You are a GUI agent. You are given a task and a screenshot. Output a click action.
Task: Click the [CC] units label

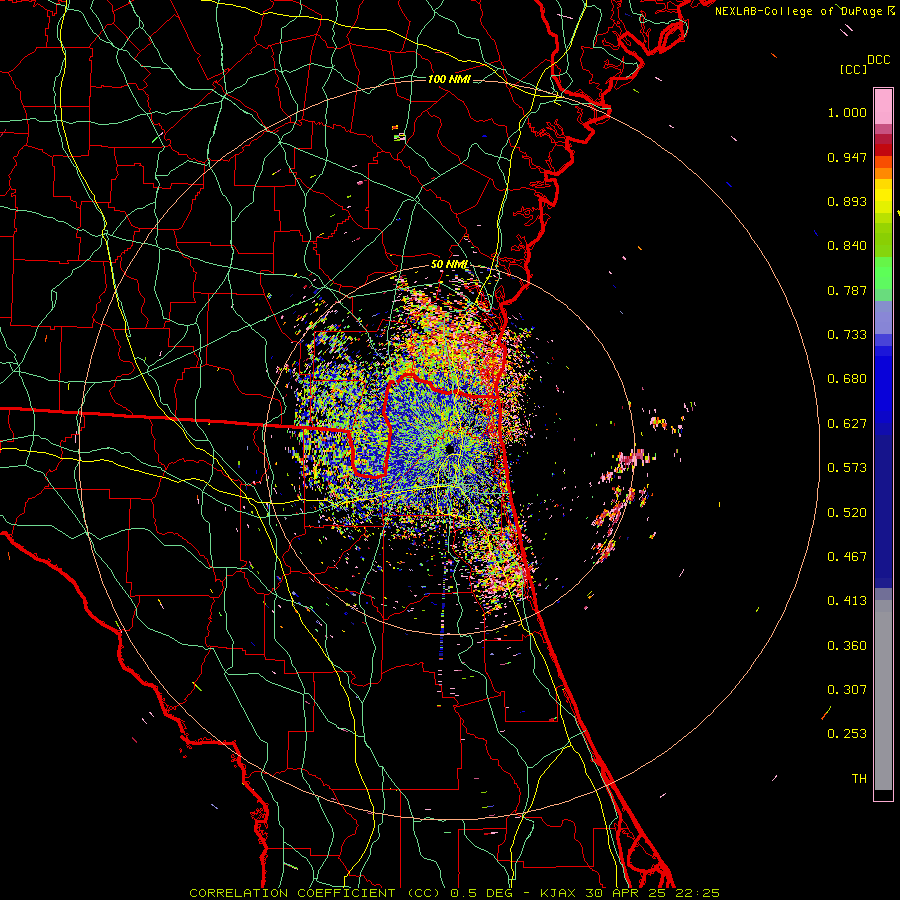853,69
